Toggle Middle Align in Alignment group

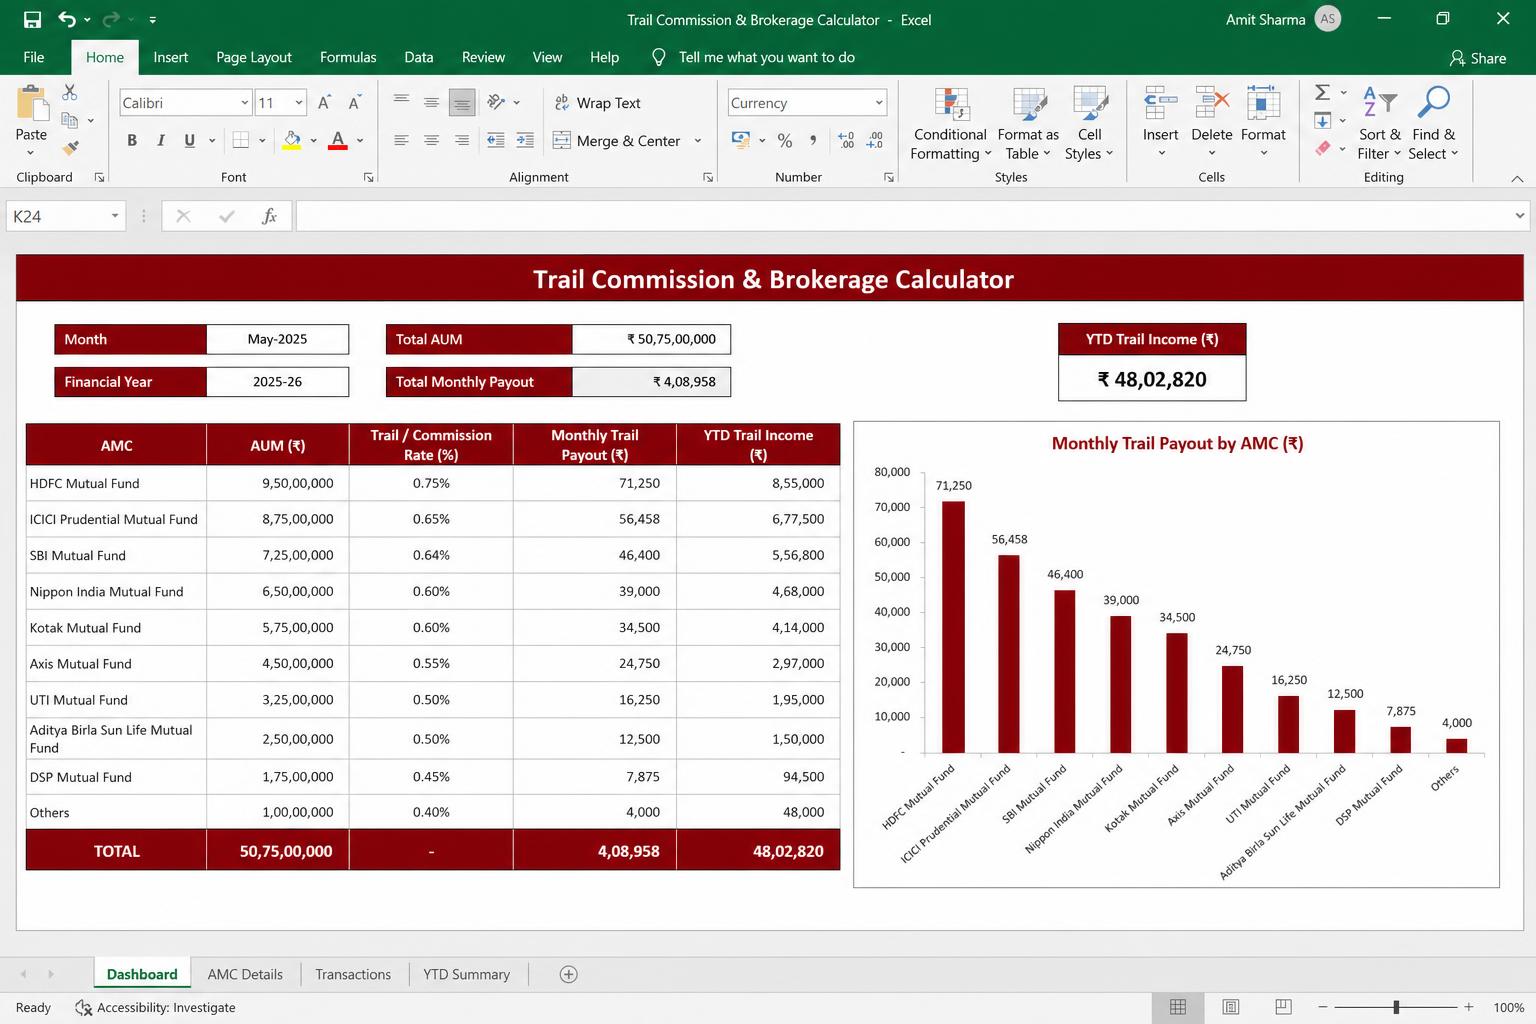431,102
